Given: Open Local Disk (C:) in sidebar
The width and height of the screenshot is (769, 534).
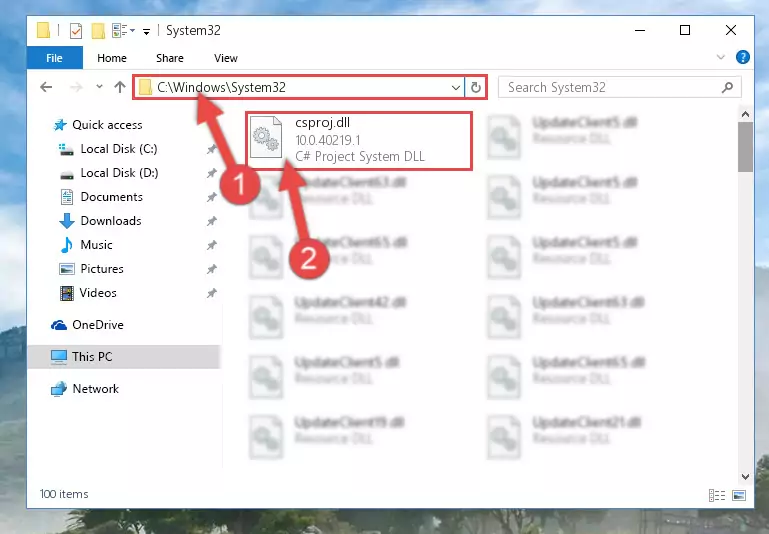Looking at the screenshot, I should point(108,149).
